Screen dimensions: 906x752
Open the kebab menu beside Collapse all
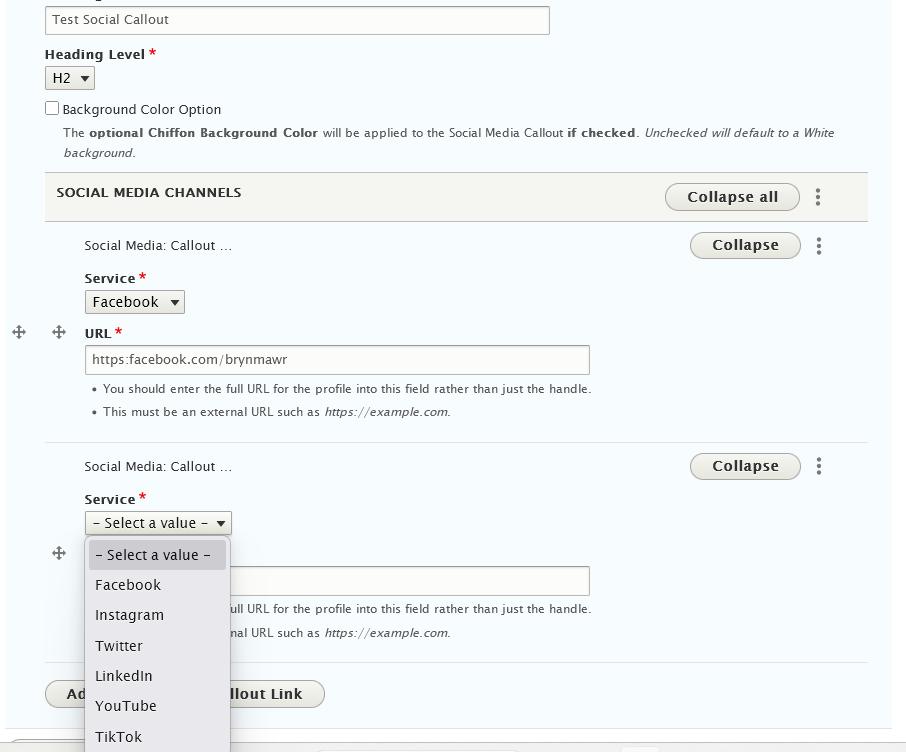(818, 197)
